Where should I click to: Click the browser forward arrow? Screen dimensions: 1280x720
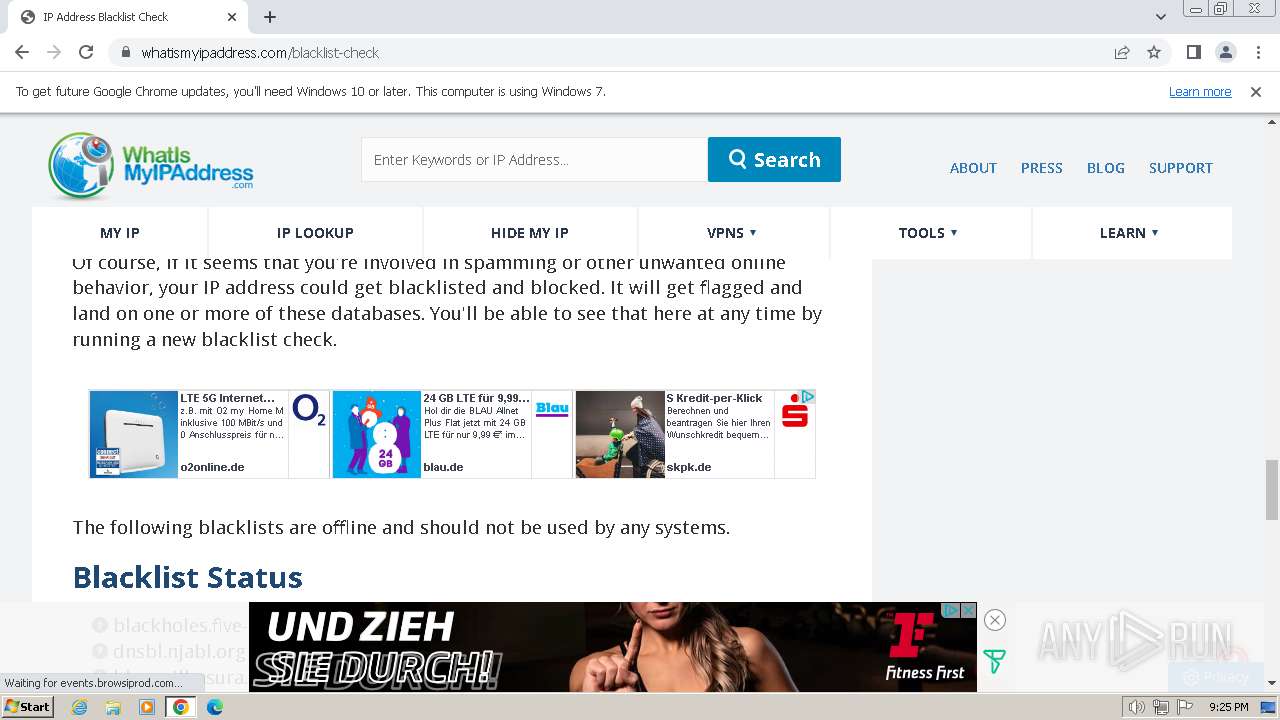[x=54, y=52]
